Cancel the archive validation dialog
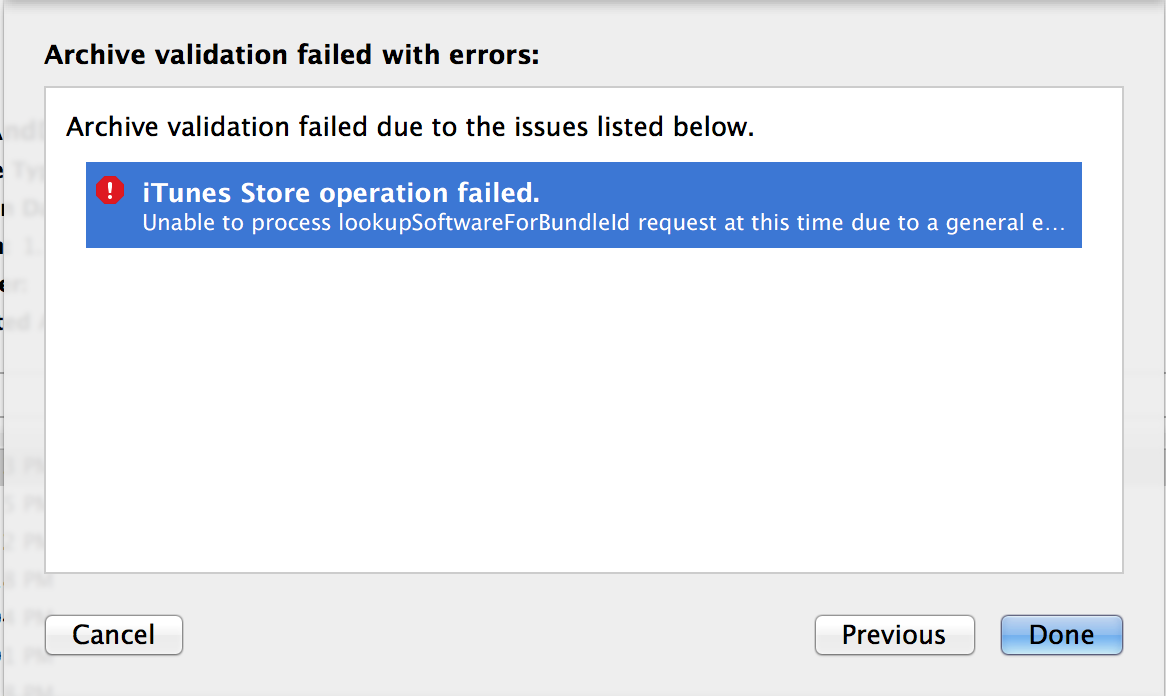This screenshot has height=696, width=1166. 114,635
